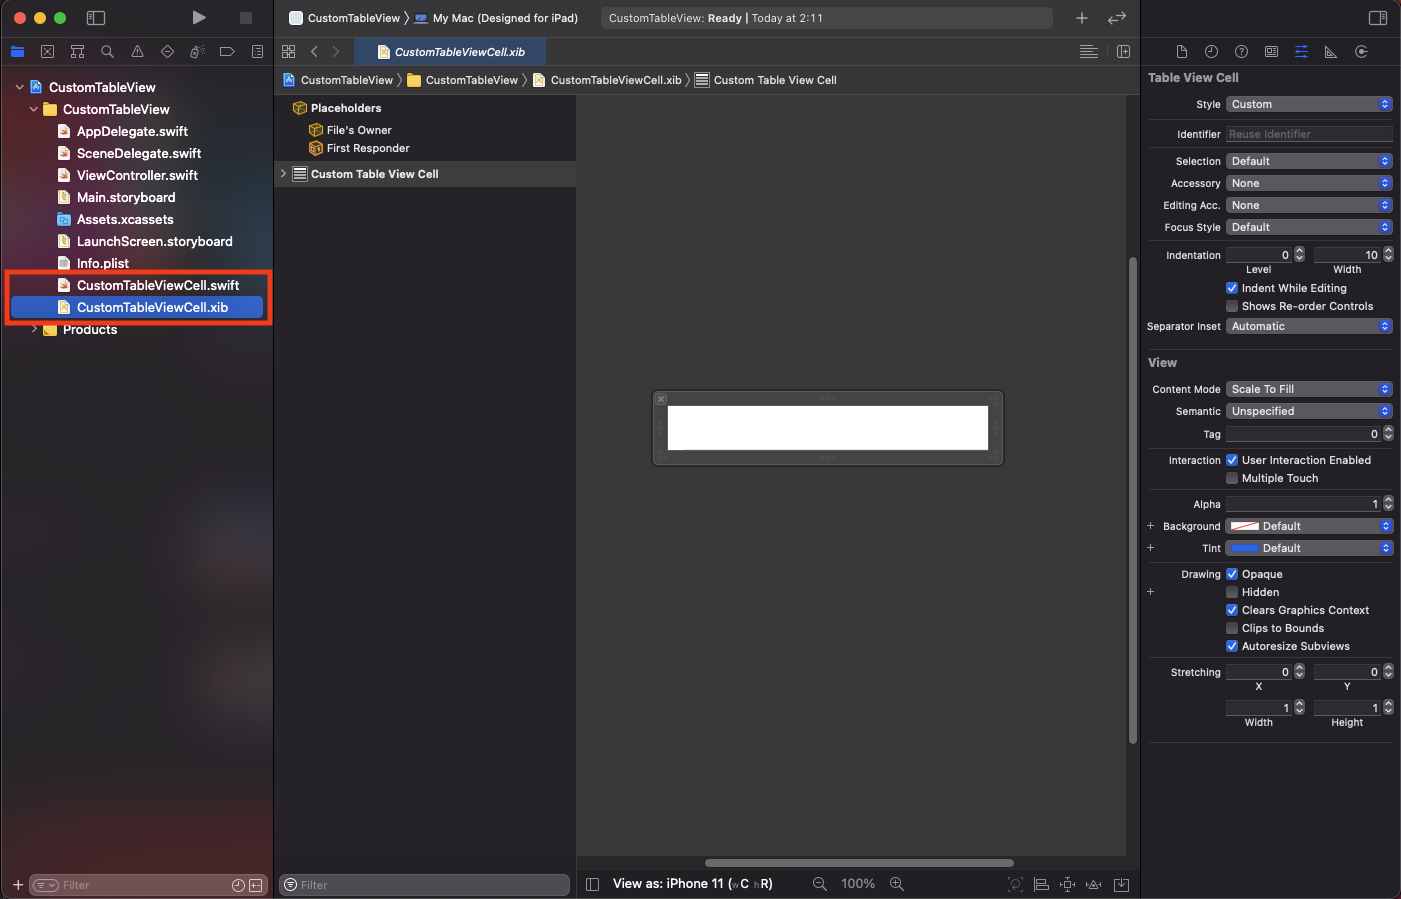
Task: Open the Issue navigator warning icon
Action: 137,51
